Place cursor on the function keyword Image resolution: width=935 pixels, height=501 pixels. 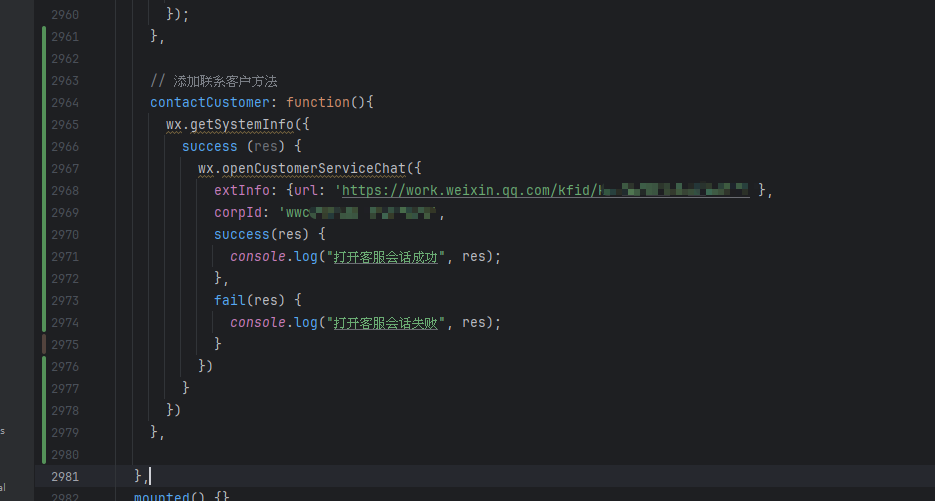point(318,103)
